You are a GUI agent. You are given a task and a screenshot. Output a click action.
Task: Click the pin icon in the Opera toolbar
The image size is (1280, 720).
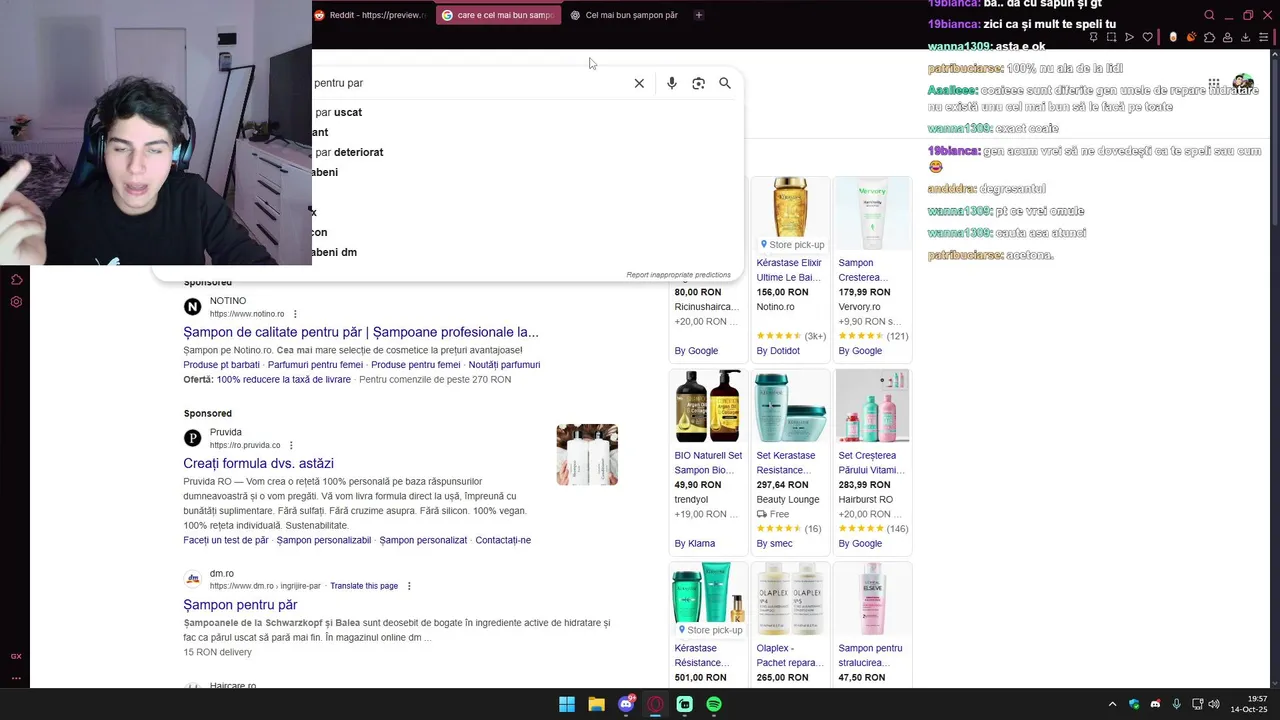pyautogui.click(x=1094, y=37)
